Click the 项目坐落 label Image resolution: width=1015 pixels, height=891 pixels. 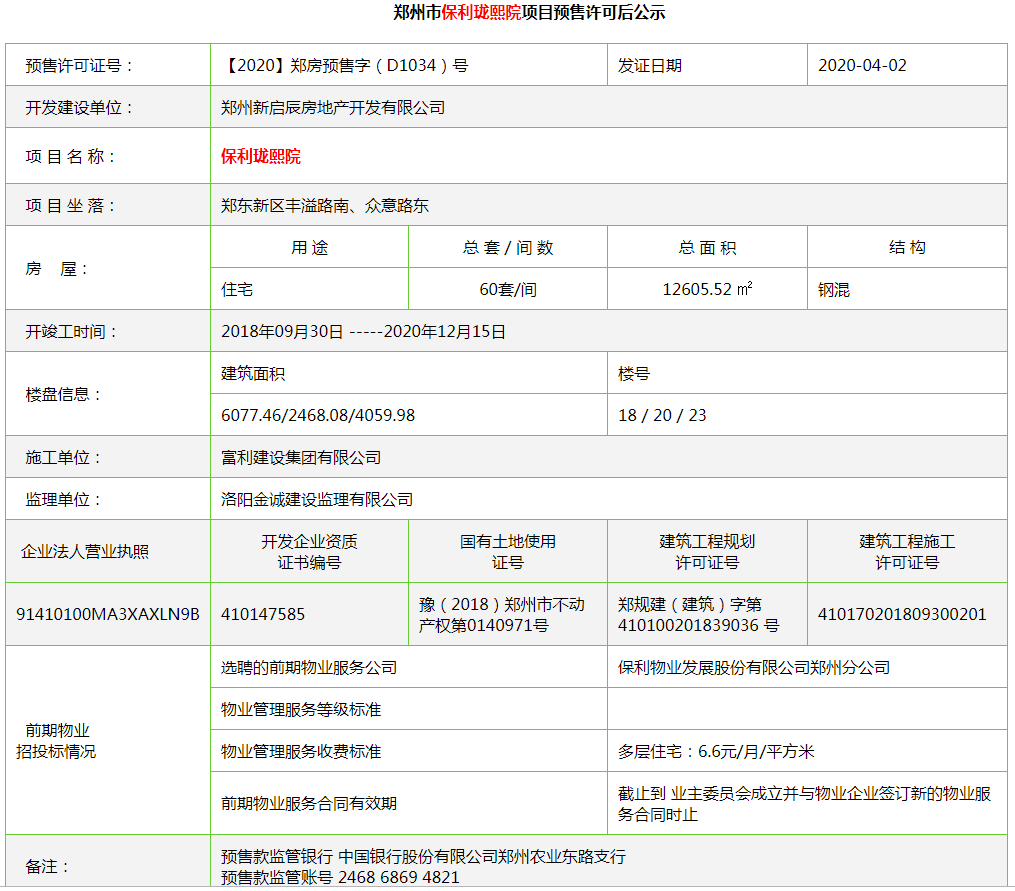pos(71,205)
